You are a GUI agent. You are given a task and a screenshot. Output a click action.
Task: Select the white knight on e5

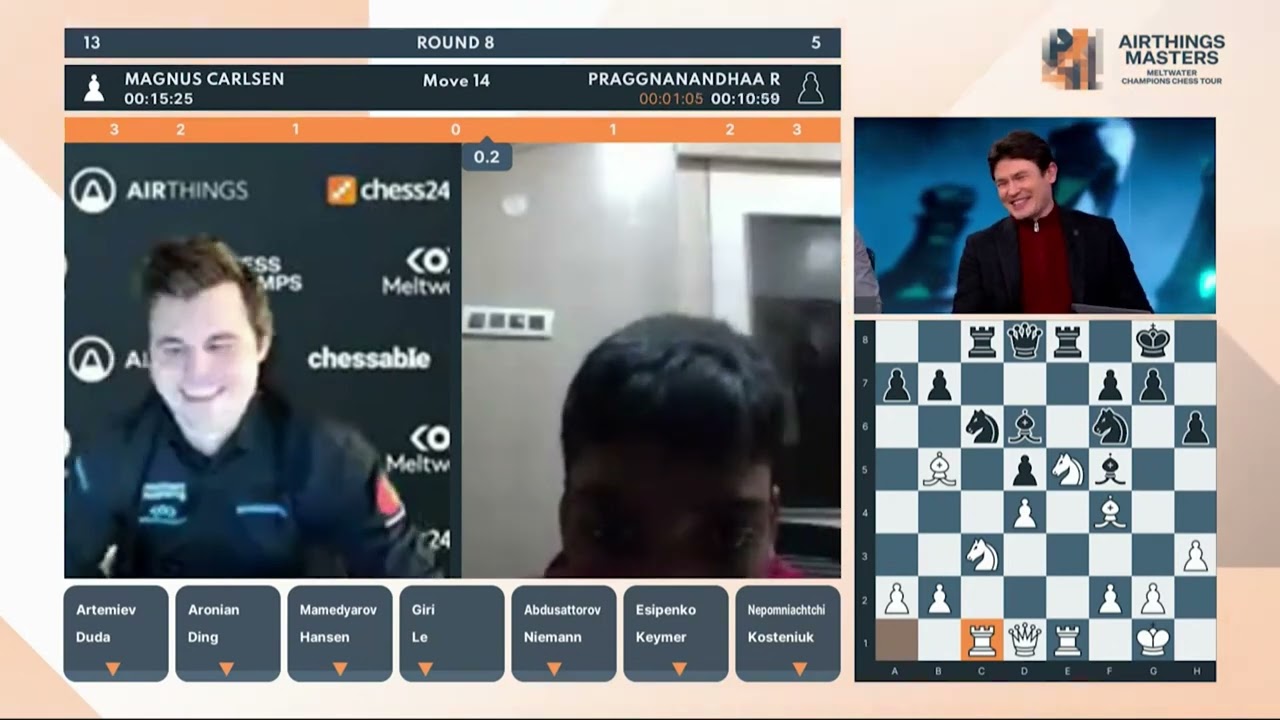[x=1067, y=469]
